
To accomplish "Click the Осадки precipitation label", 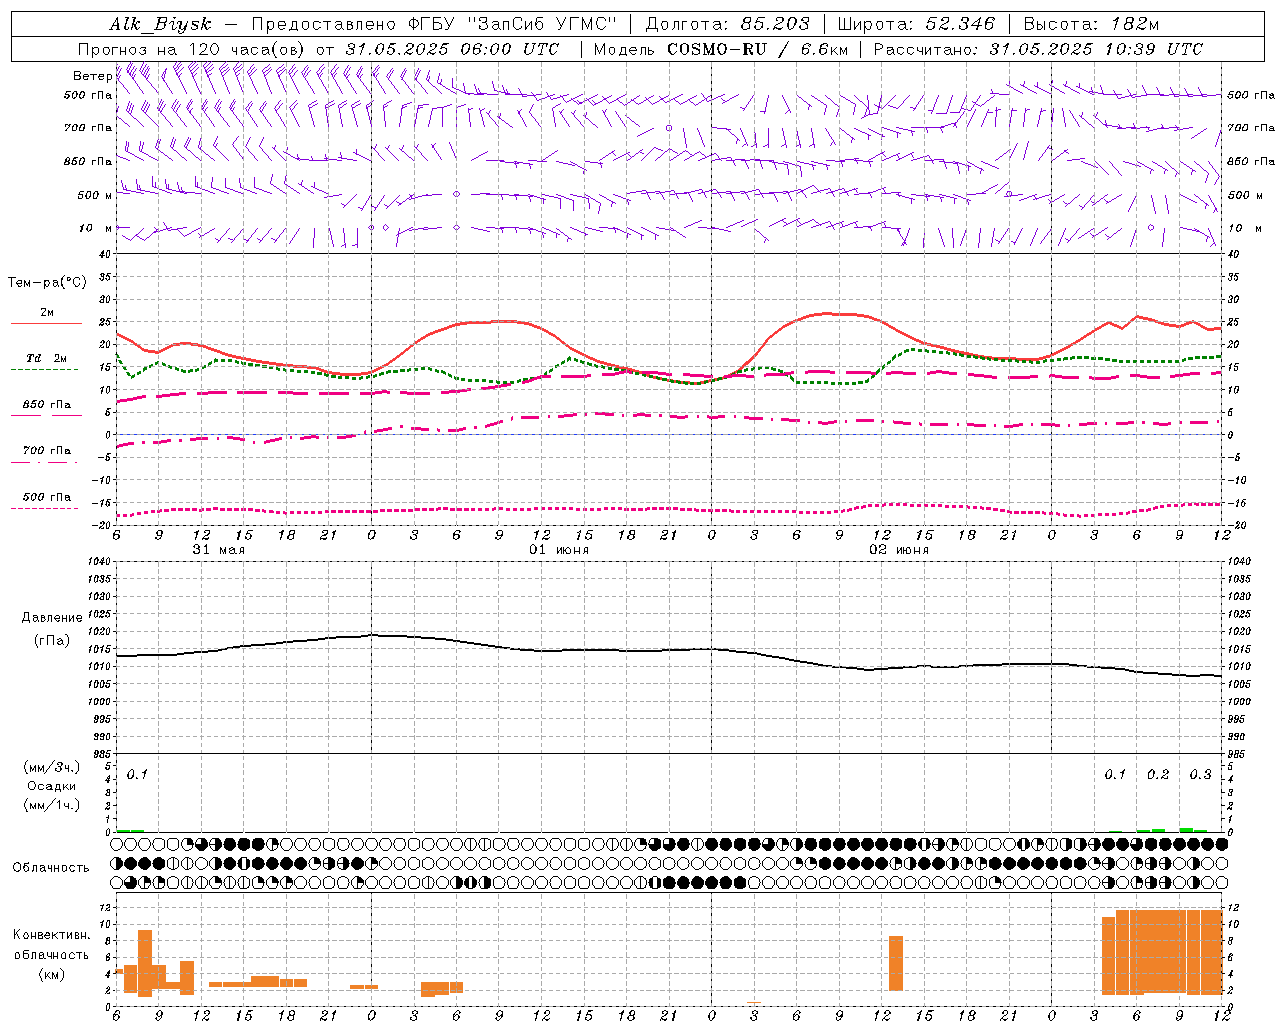I will [51, 786].
